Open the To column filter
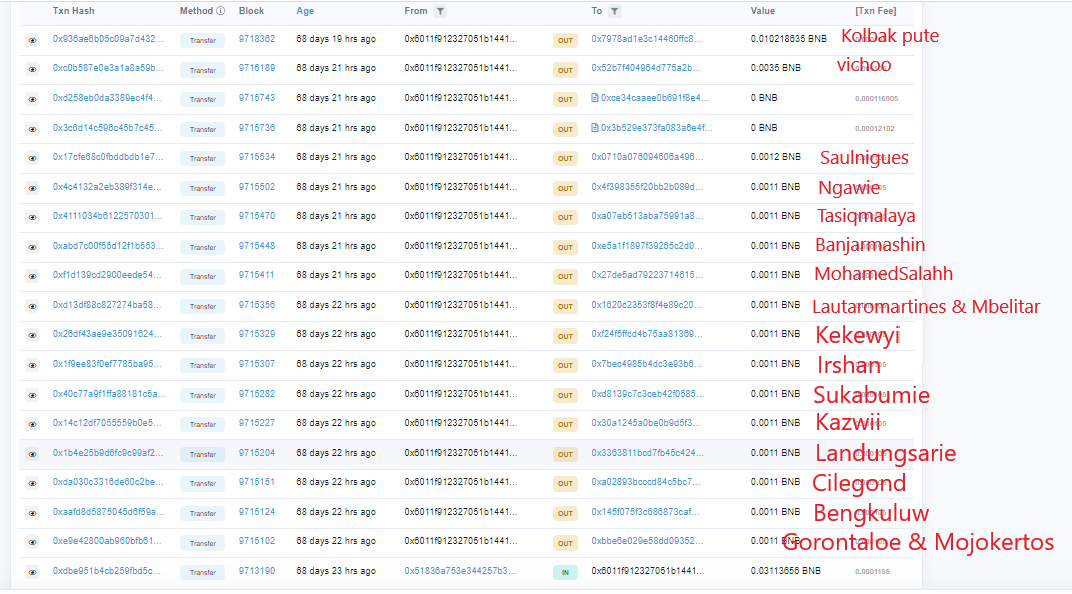The width and height of the screenshot is (1072, 594). [615, 11]
